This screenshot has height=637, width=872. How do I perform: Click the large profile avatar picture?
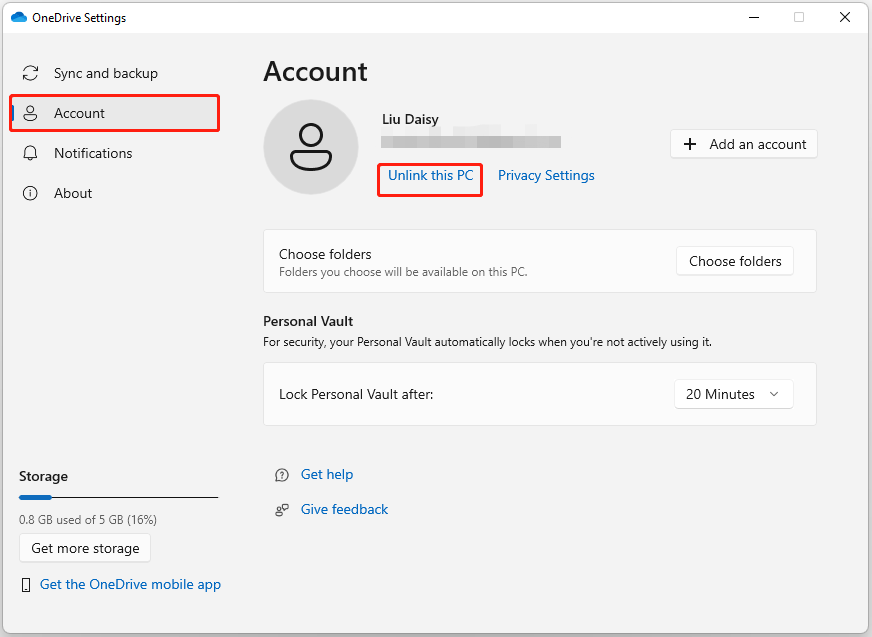(x=310, y=147)
